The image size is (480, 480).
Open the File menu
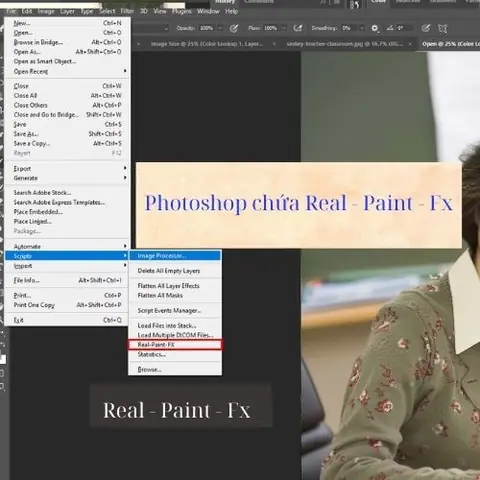coord(11,11)
